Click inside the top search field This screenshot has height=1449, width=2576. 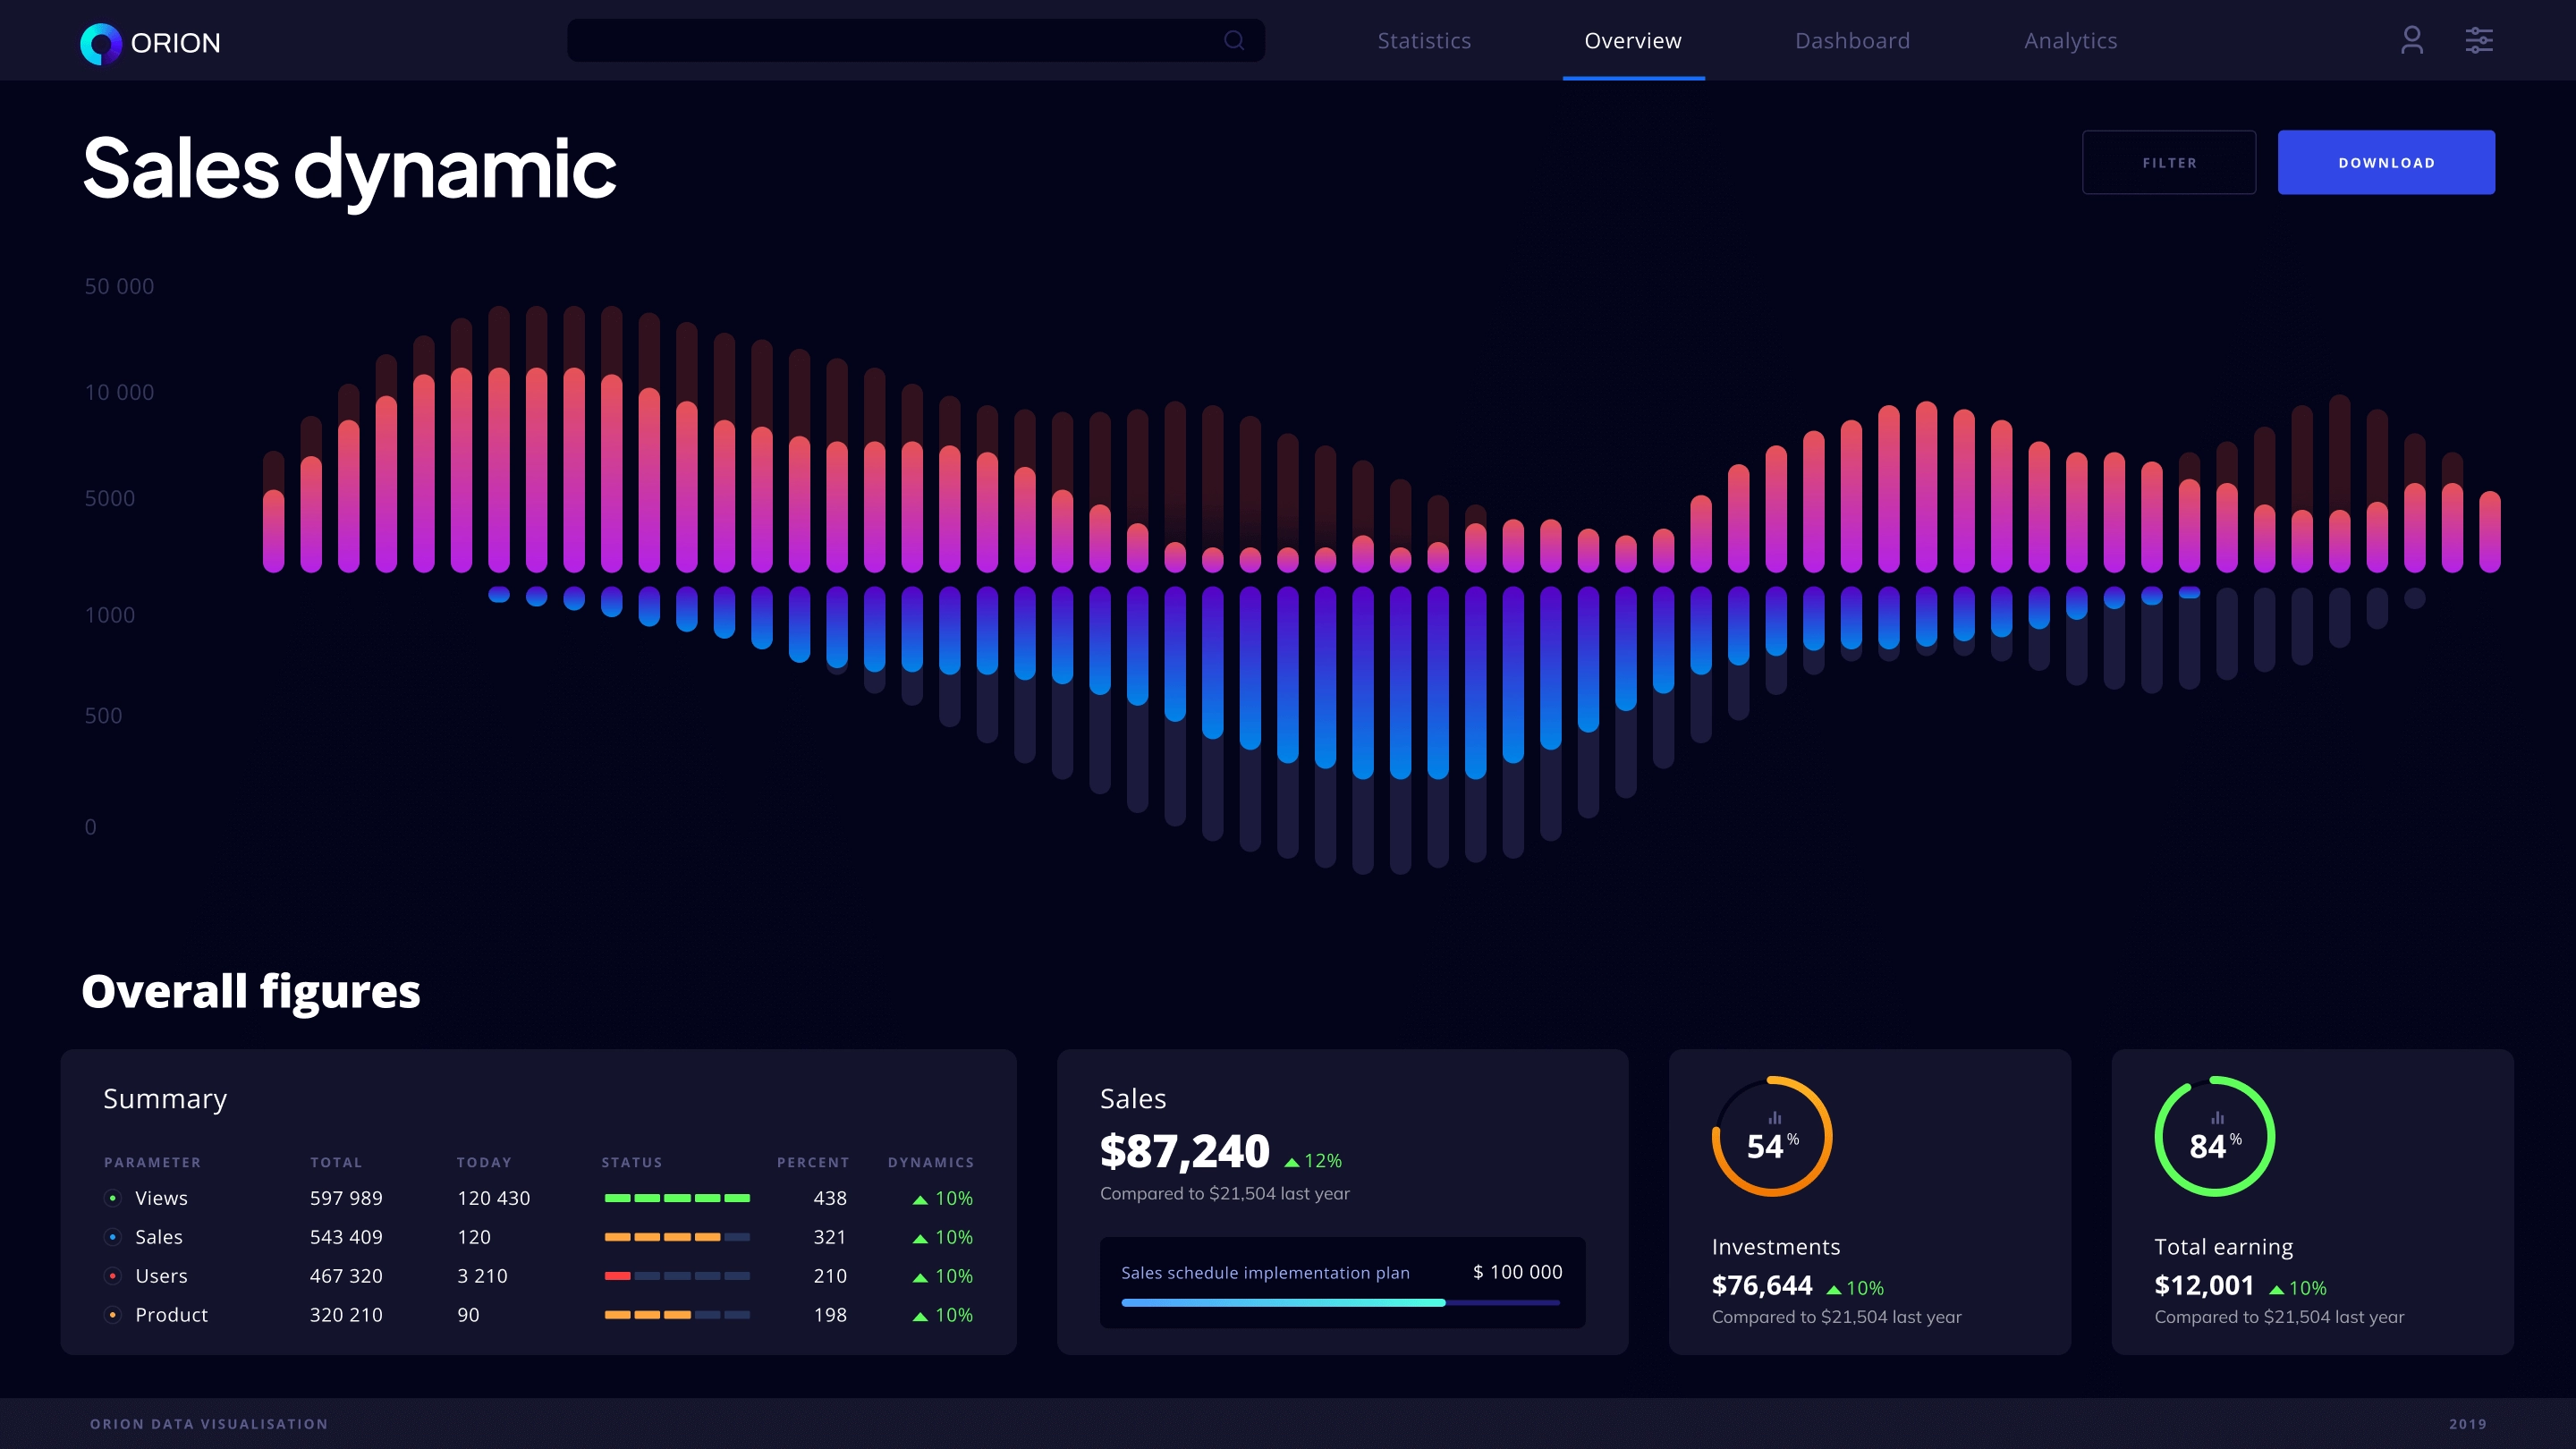tap(890, 40)
